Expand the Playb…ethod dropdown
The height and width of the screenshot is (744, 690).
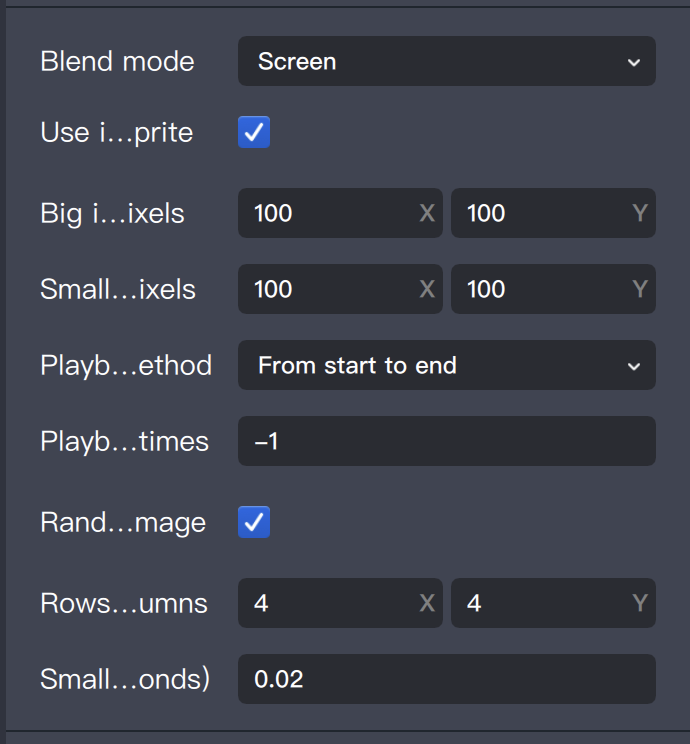[x=446, y=365]
